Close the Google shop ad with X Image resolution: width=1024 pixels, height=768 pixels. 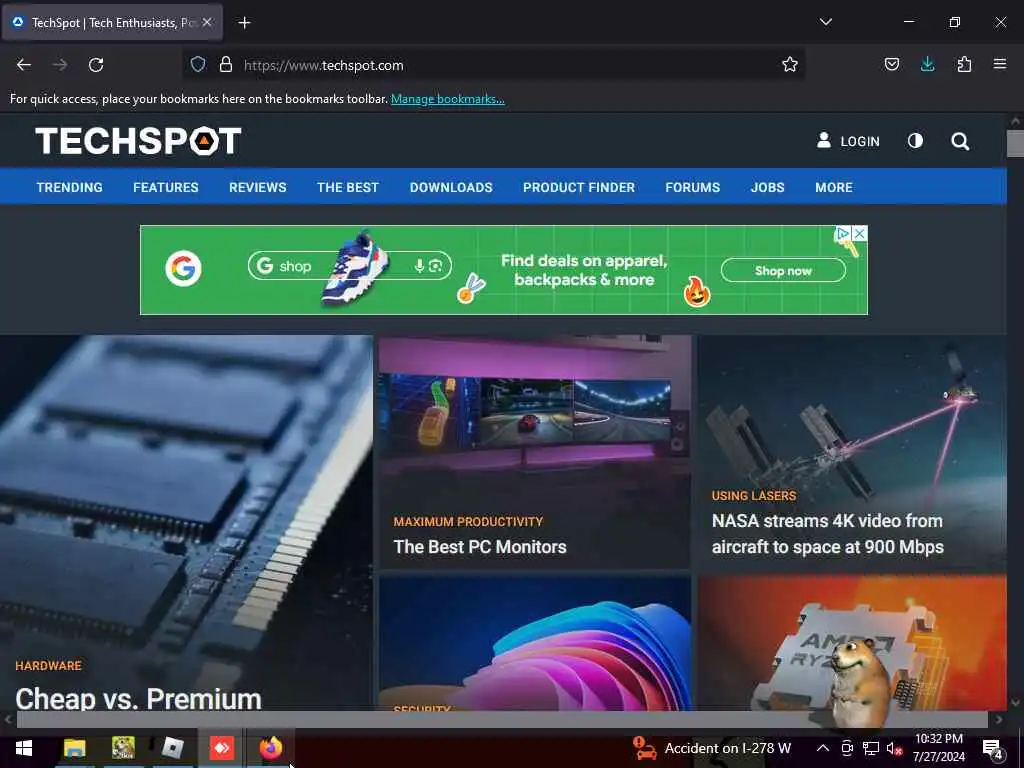(860, 233)
